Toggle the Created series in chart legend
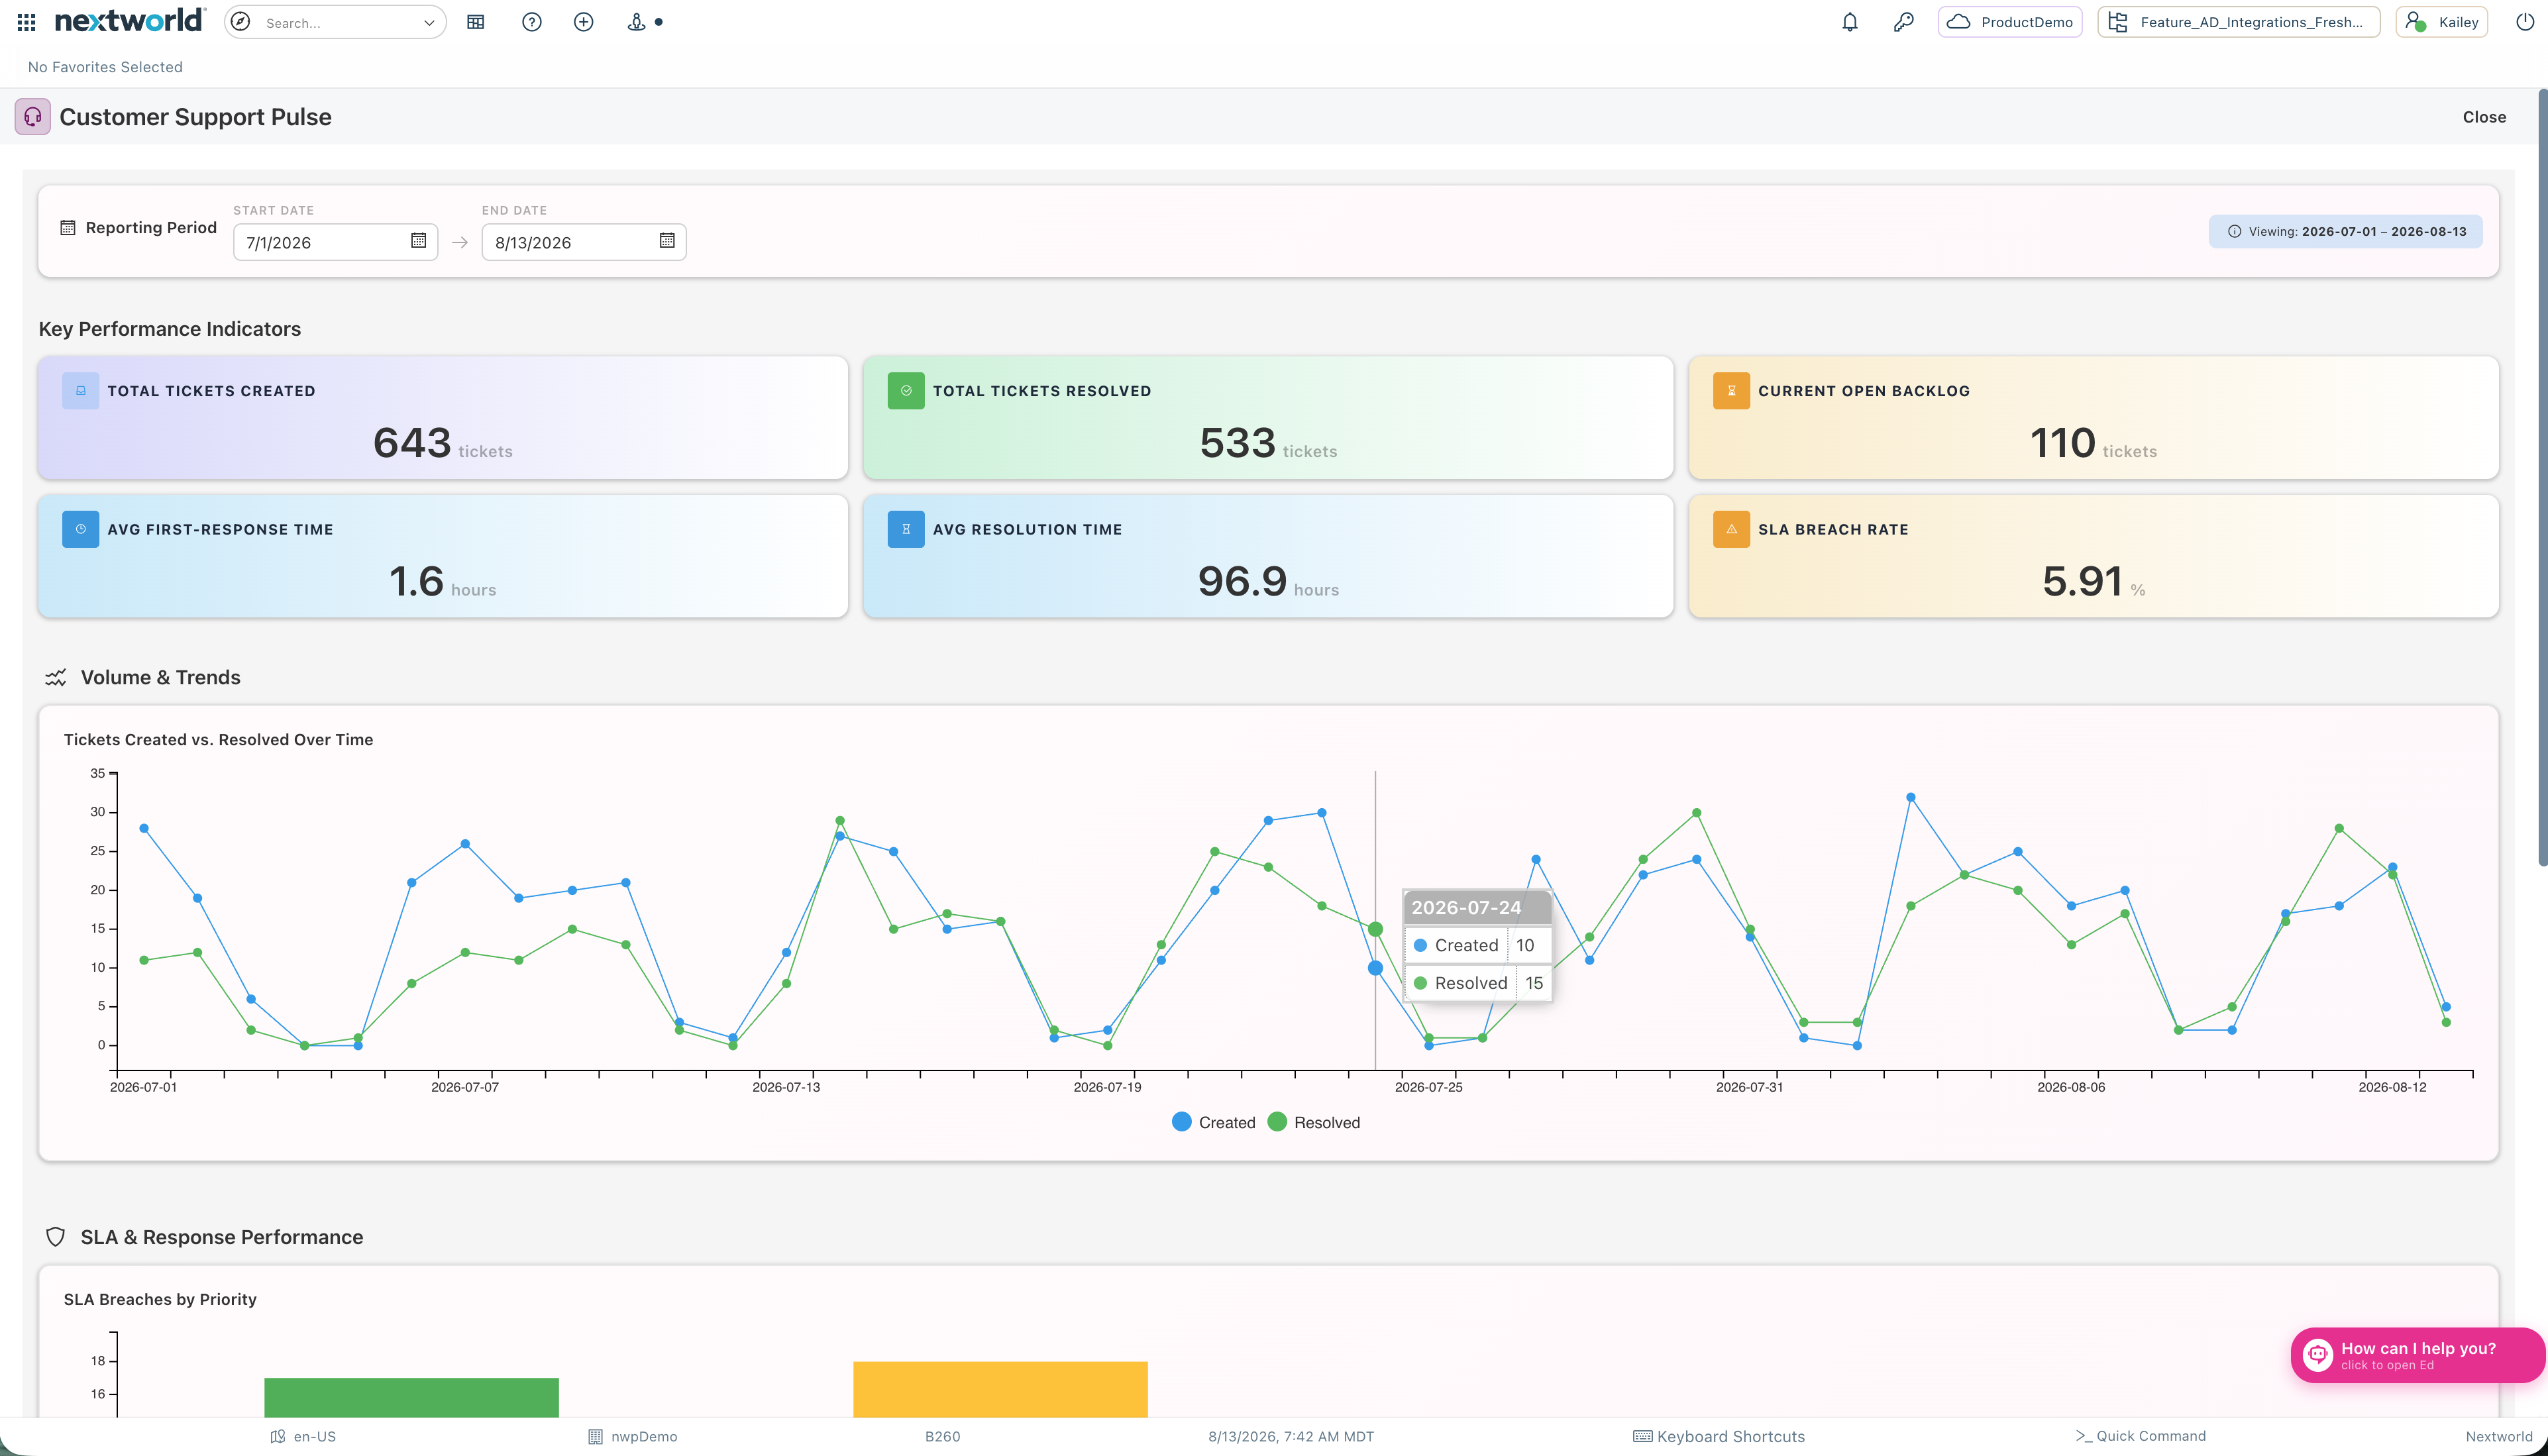 click(x=1213, y=1122)
